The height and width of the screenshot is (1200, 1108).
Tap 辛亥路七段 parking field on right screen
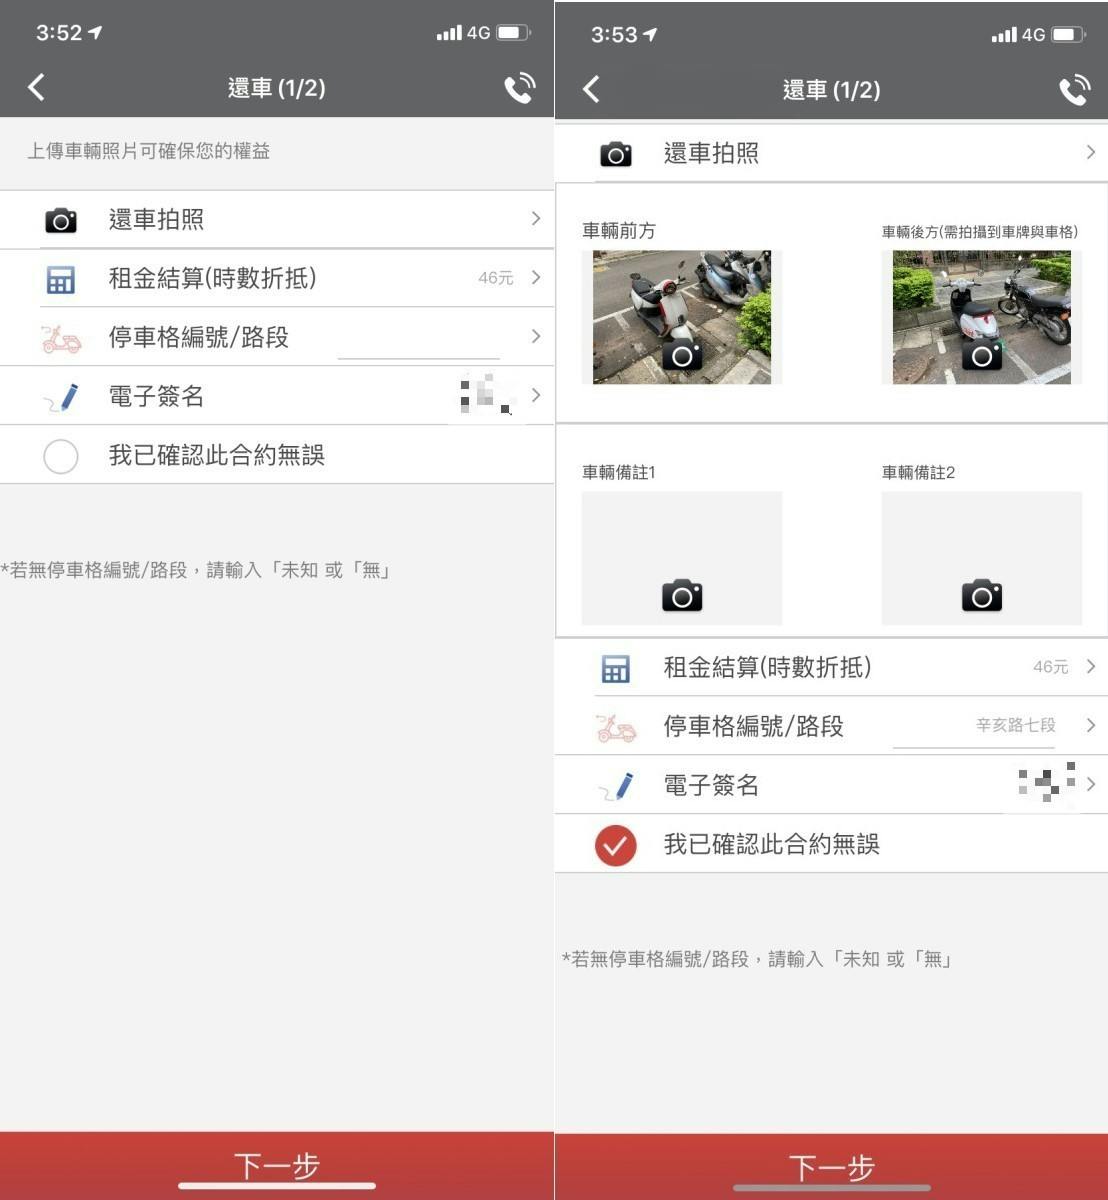[x=974, y=728]
